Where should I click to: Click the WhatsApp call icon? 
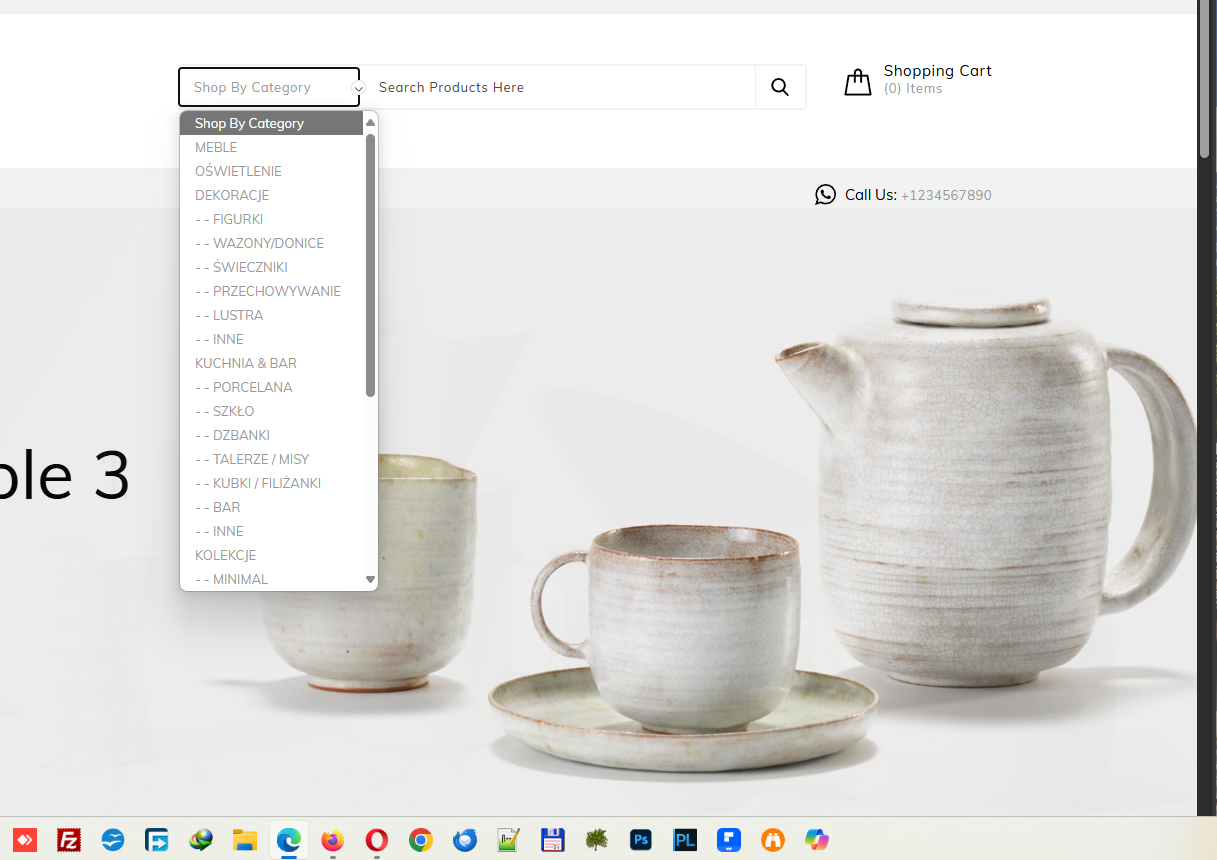825,194
